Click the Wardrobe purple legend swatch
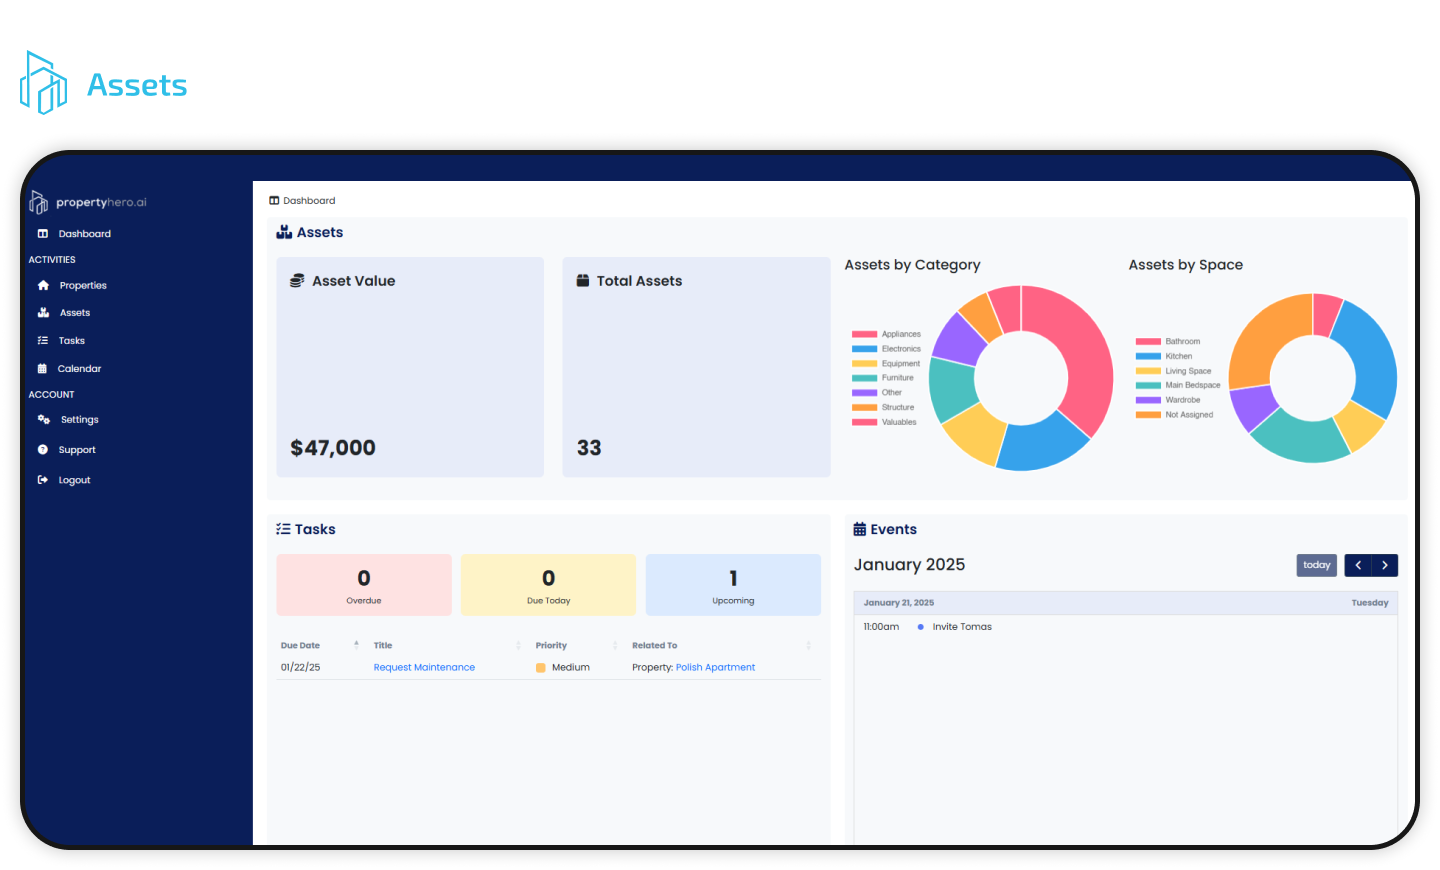 [x=1148, y=400]
